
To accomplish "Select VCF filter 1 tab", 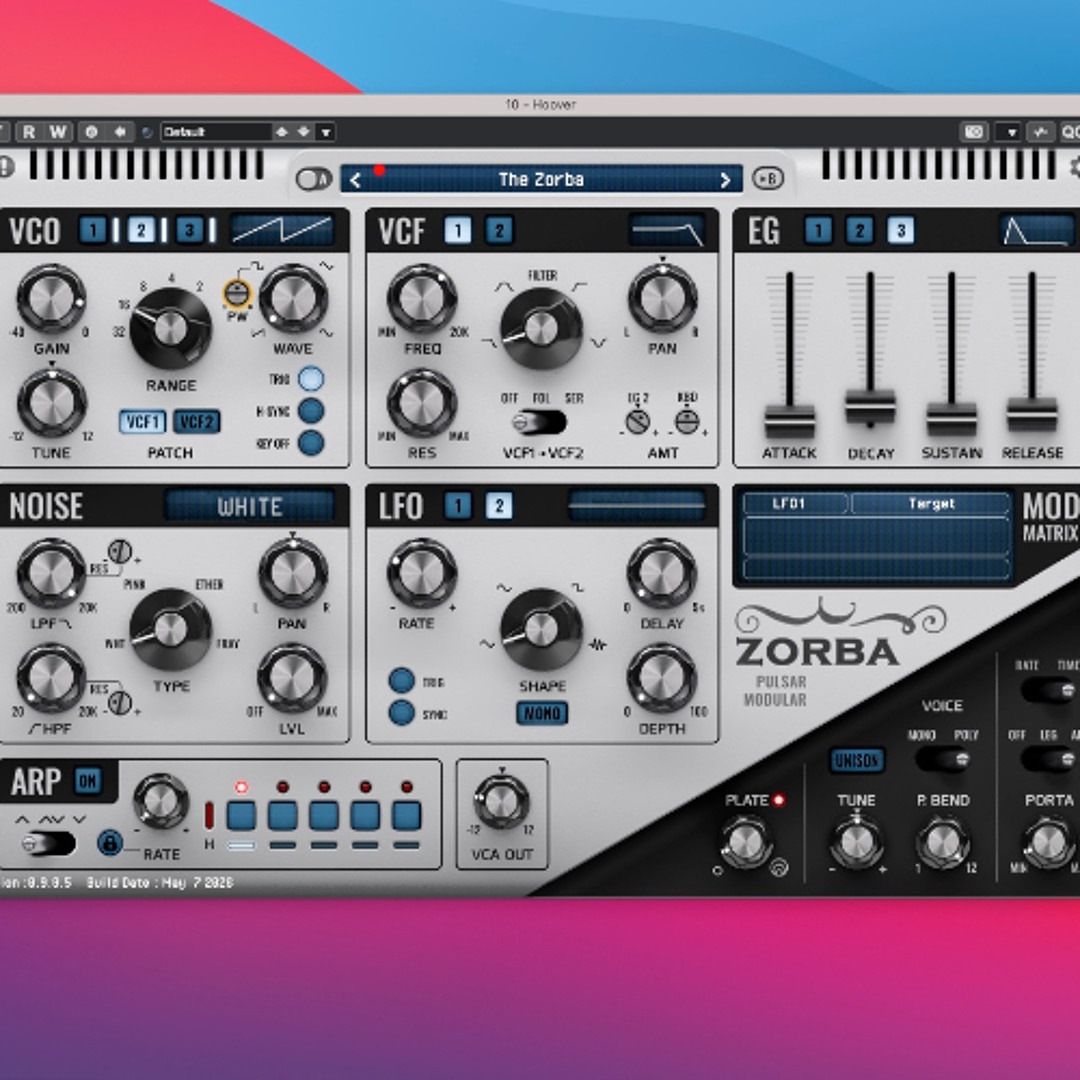I will click(x=457, y=230).
